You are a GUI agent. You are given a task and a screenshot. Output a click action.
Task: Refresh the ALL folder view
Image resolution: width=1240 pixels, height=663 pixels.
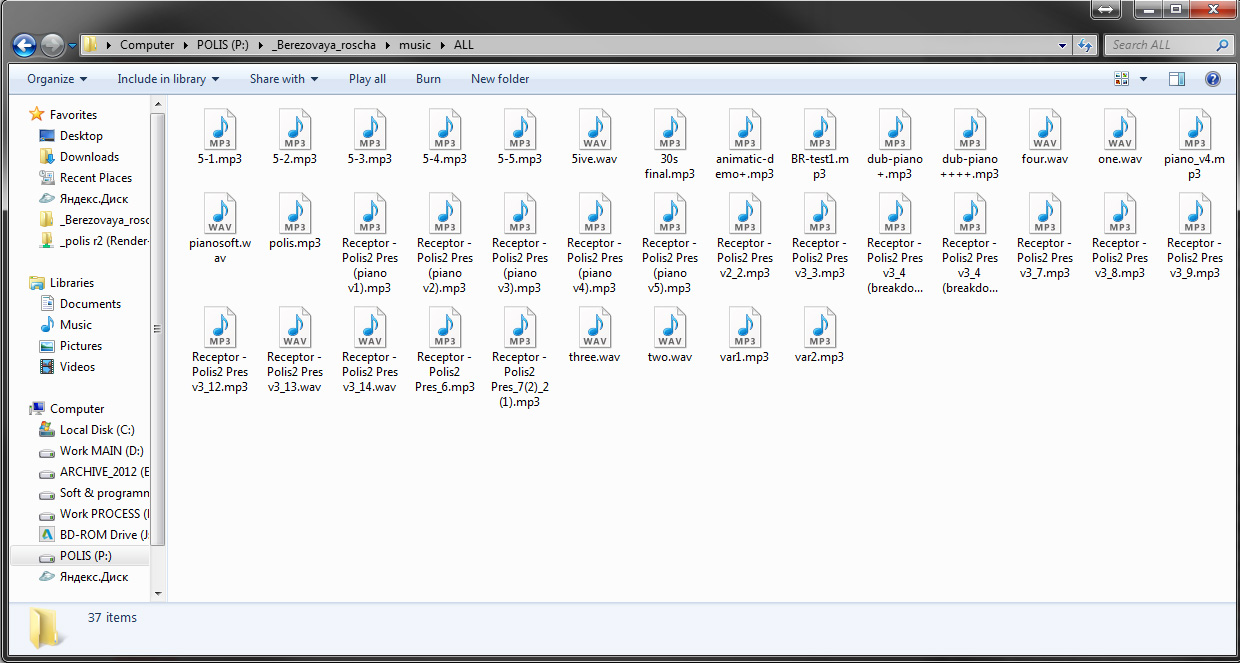pyautogui.click(x=1086, y=45)
